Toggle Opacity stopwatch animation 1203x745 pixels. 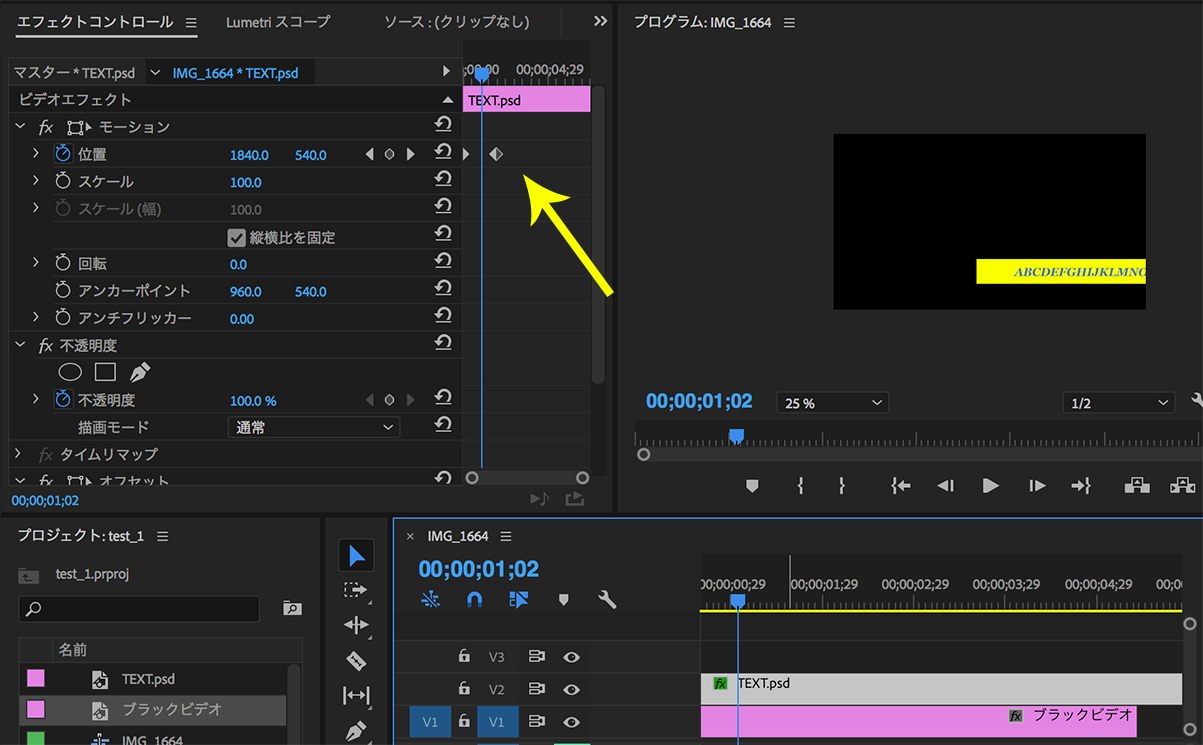pyautogui.click(x=63, y=399)
